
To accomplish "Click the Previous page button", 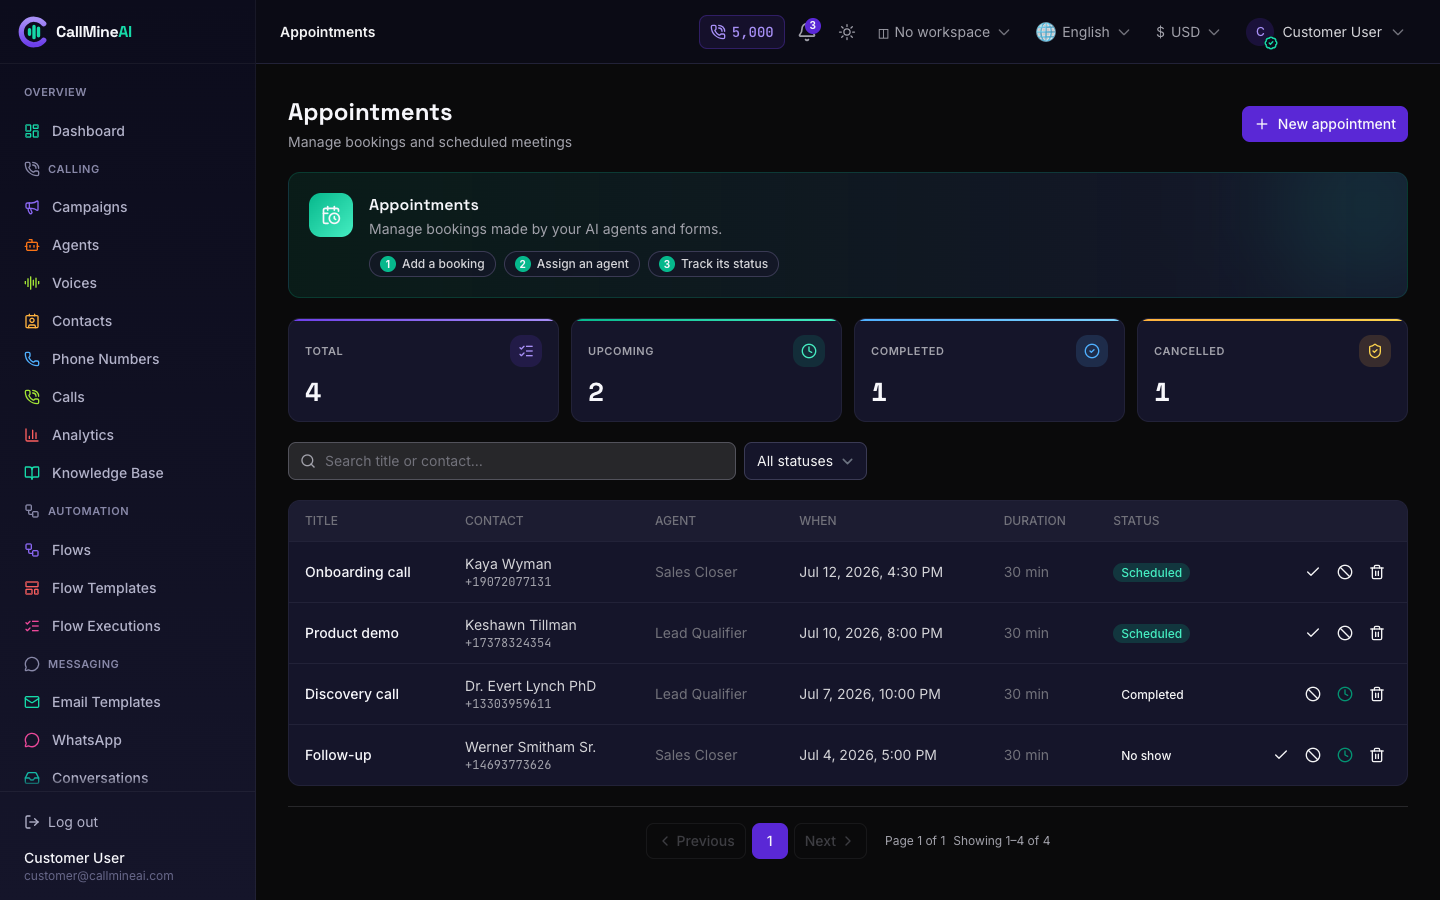I will click(696, 841).
